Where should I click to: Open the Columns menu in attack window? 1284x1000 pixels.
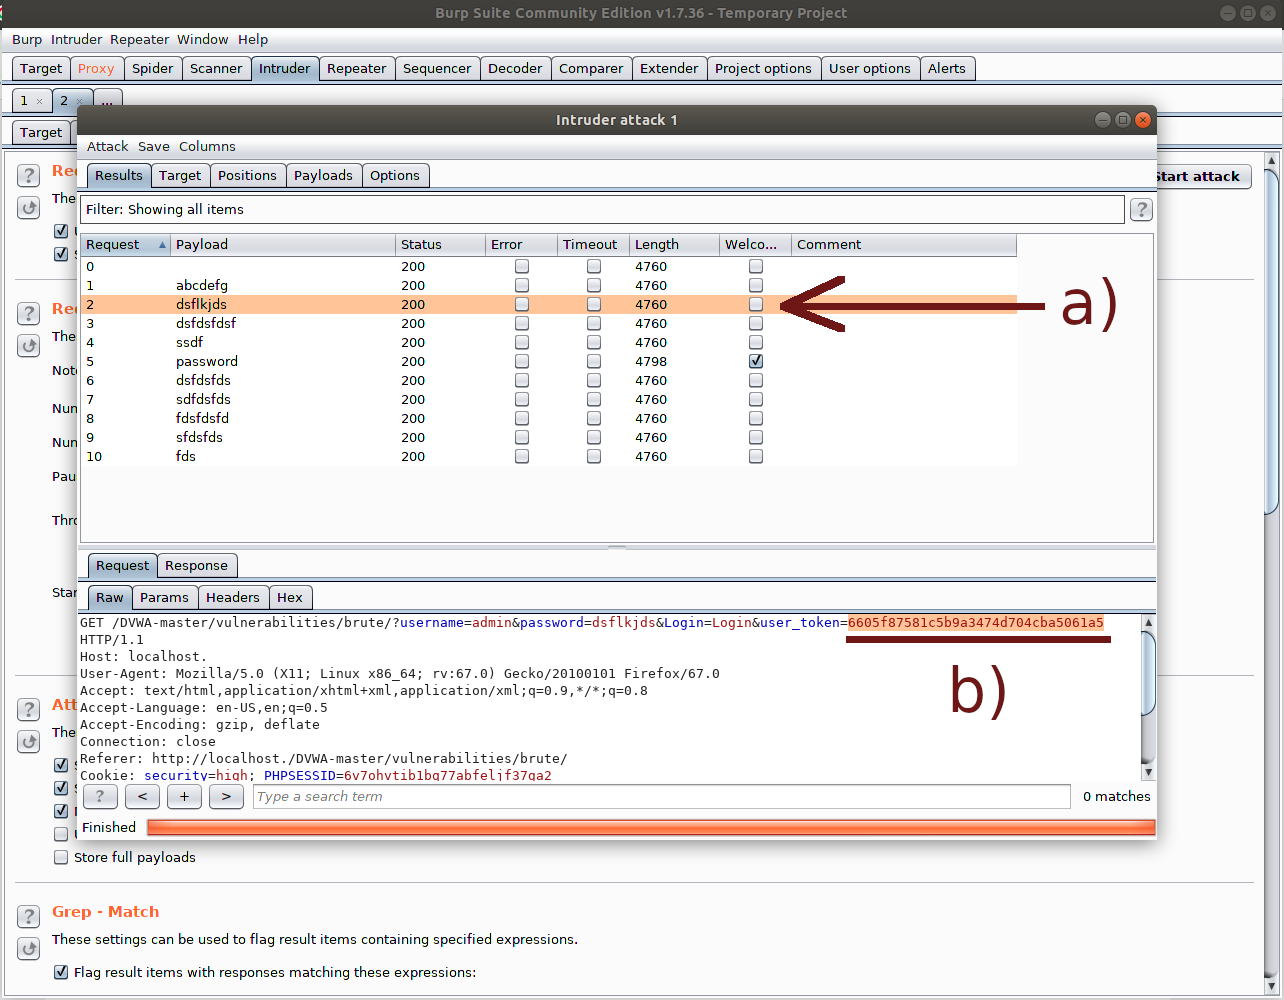point(207,146)
